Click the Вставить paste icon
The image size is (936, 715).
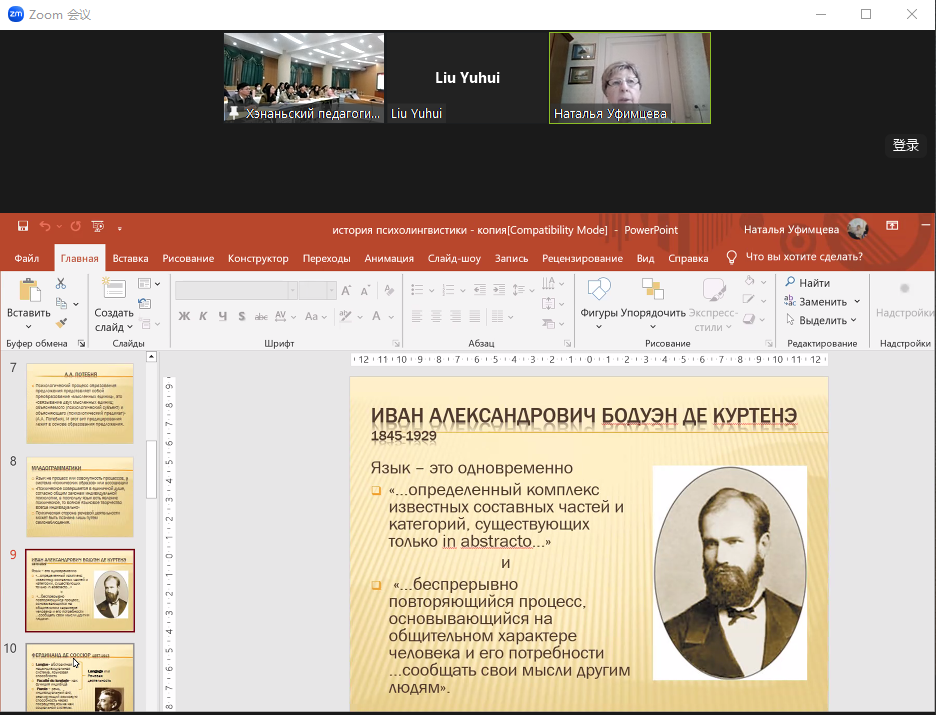coord(28,291)
